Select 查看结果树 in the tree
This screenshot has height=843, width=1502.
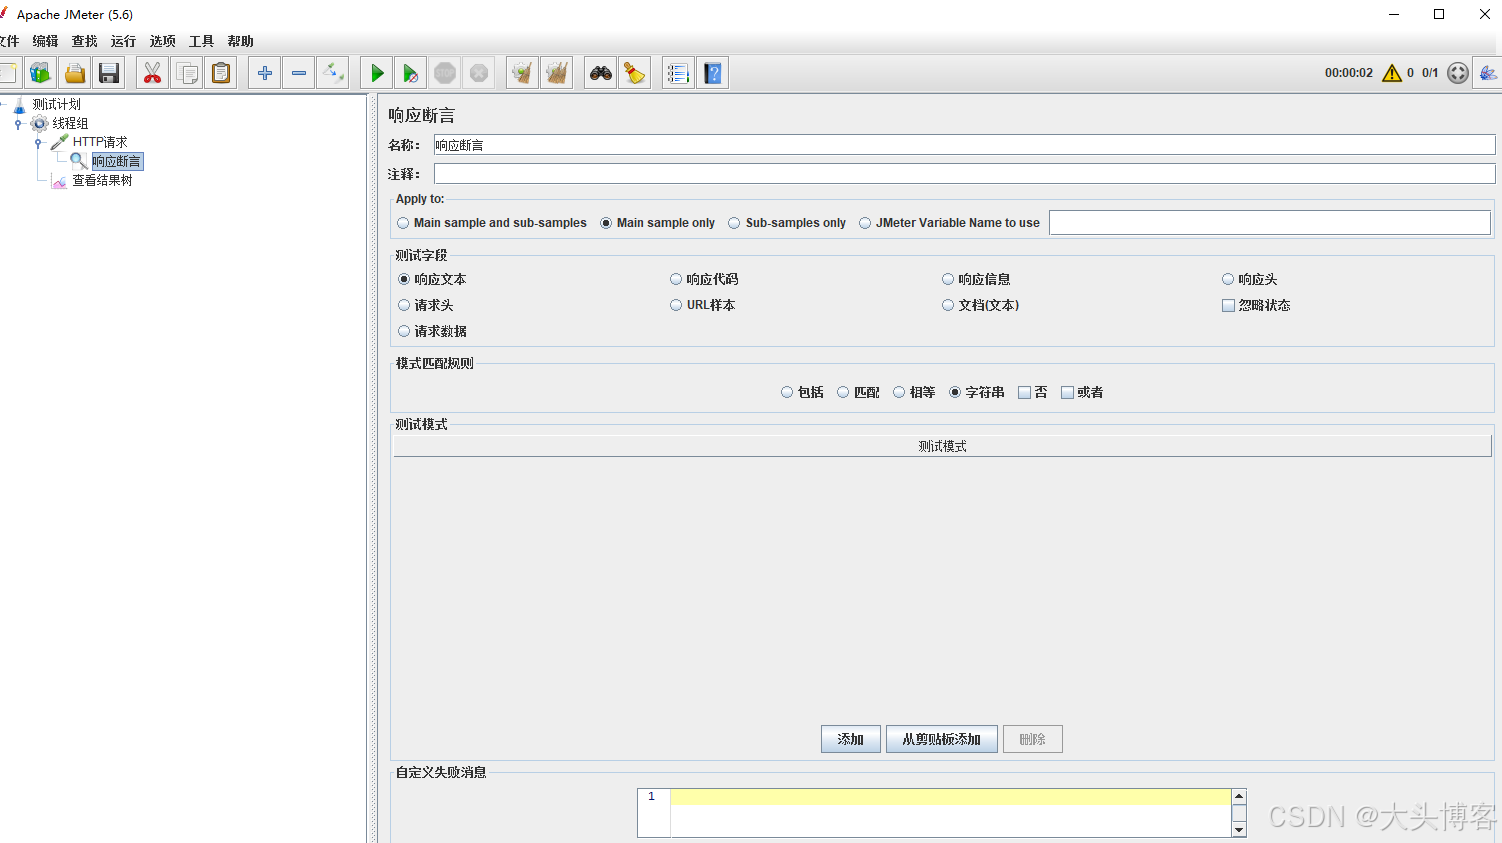(x=102, y=180)
